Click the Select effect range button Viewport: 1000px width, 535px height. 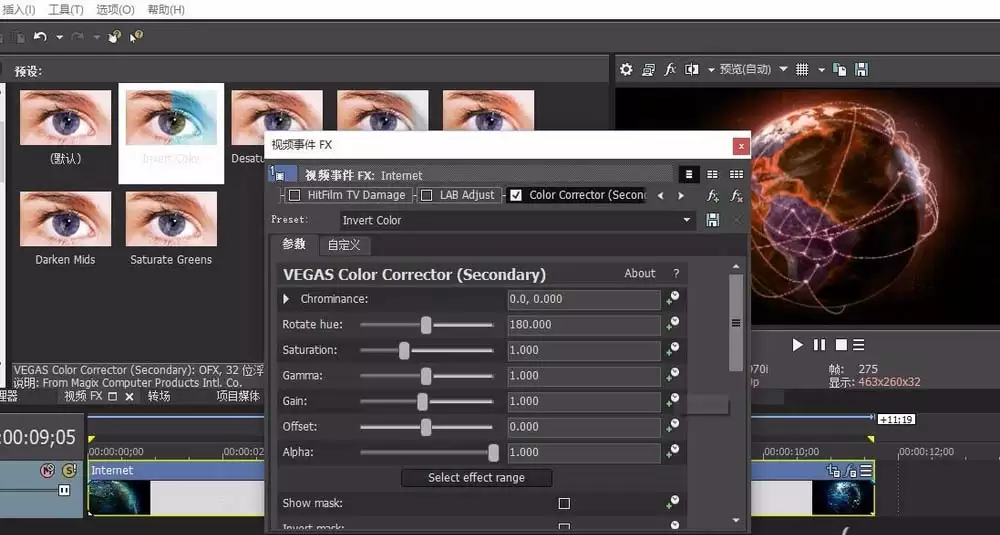pos(476,478)
